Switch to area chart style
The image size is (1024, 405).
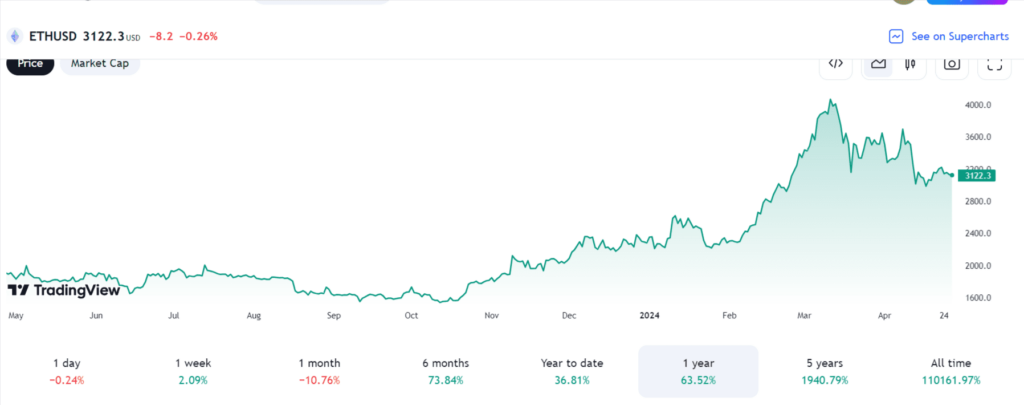tap(878, 64)
